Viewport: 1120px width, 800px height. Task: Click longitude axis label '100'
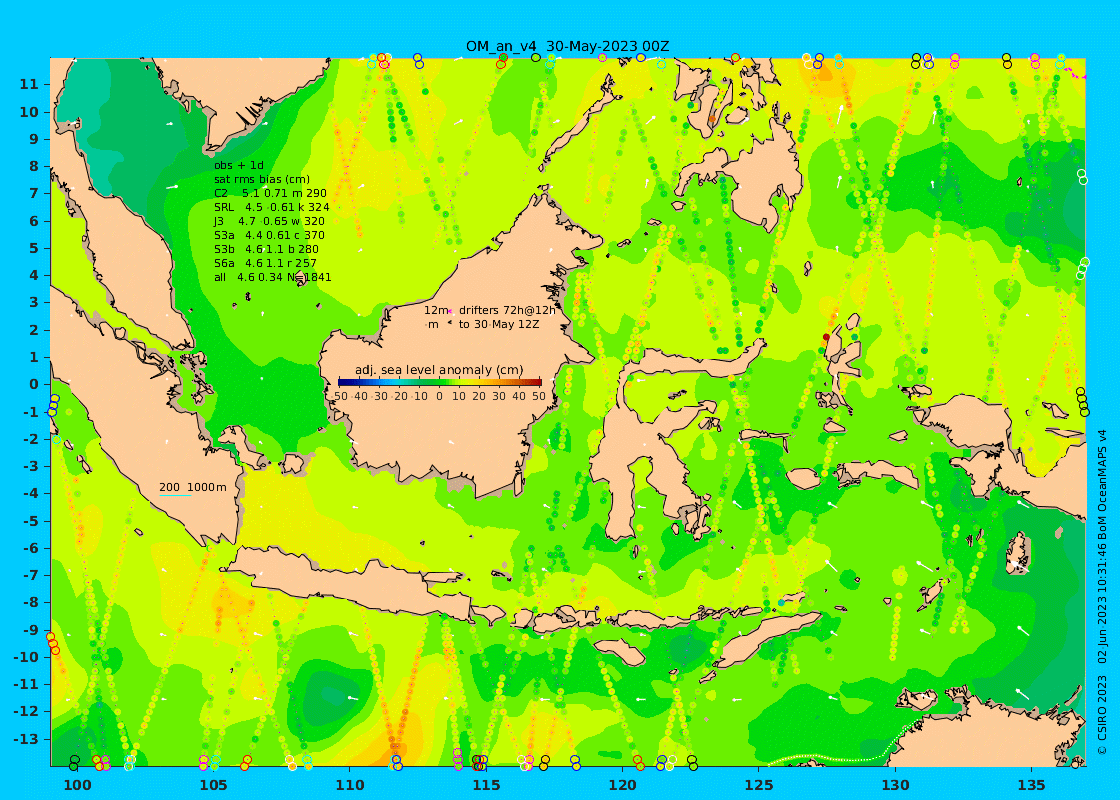click(x=77, y=785)
